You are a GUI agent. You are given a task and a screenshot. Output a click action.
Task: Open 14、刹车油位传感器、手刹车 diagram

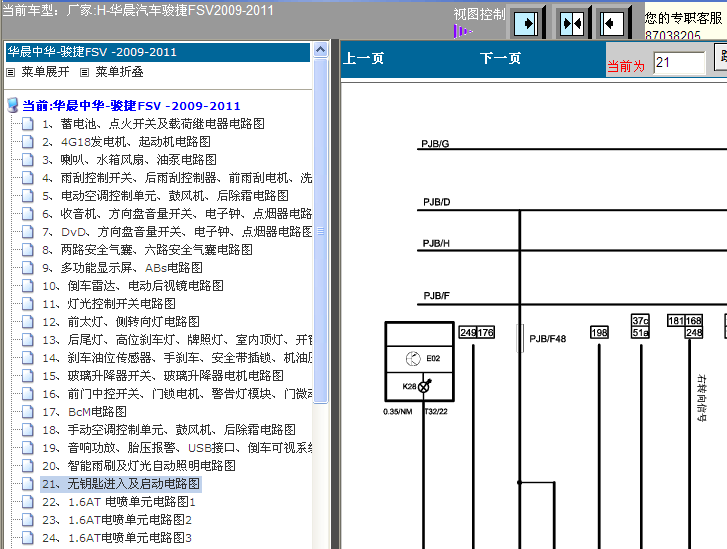click(x=177, y=358)
